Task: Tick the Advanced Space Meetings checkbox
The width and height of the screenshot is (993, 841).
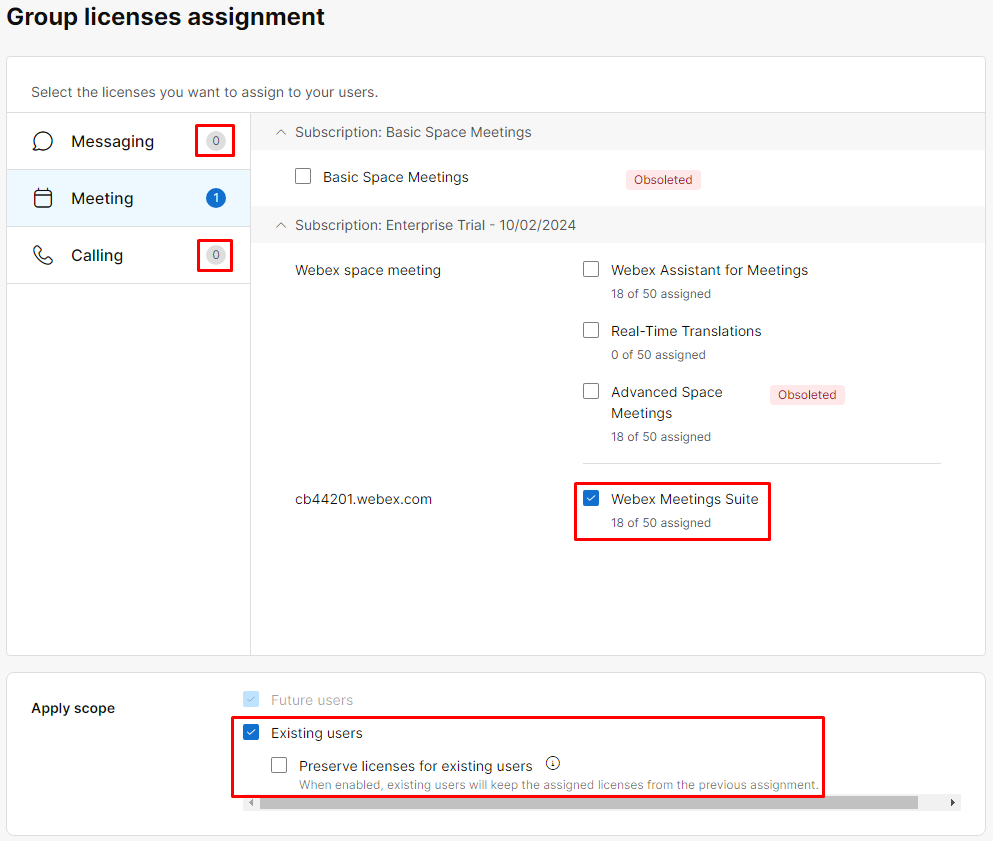Action: (x=591, y=392)
